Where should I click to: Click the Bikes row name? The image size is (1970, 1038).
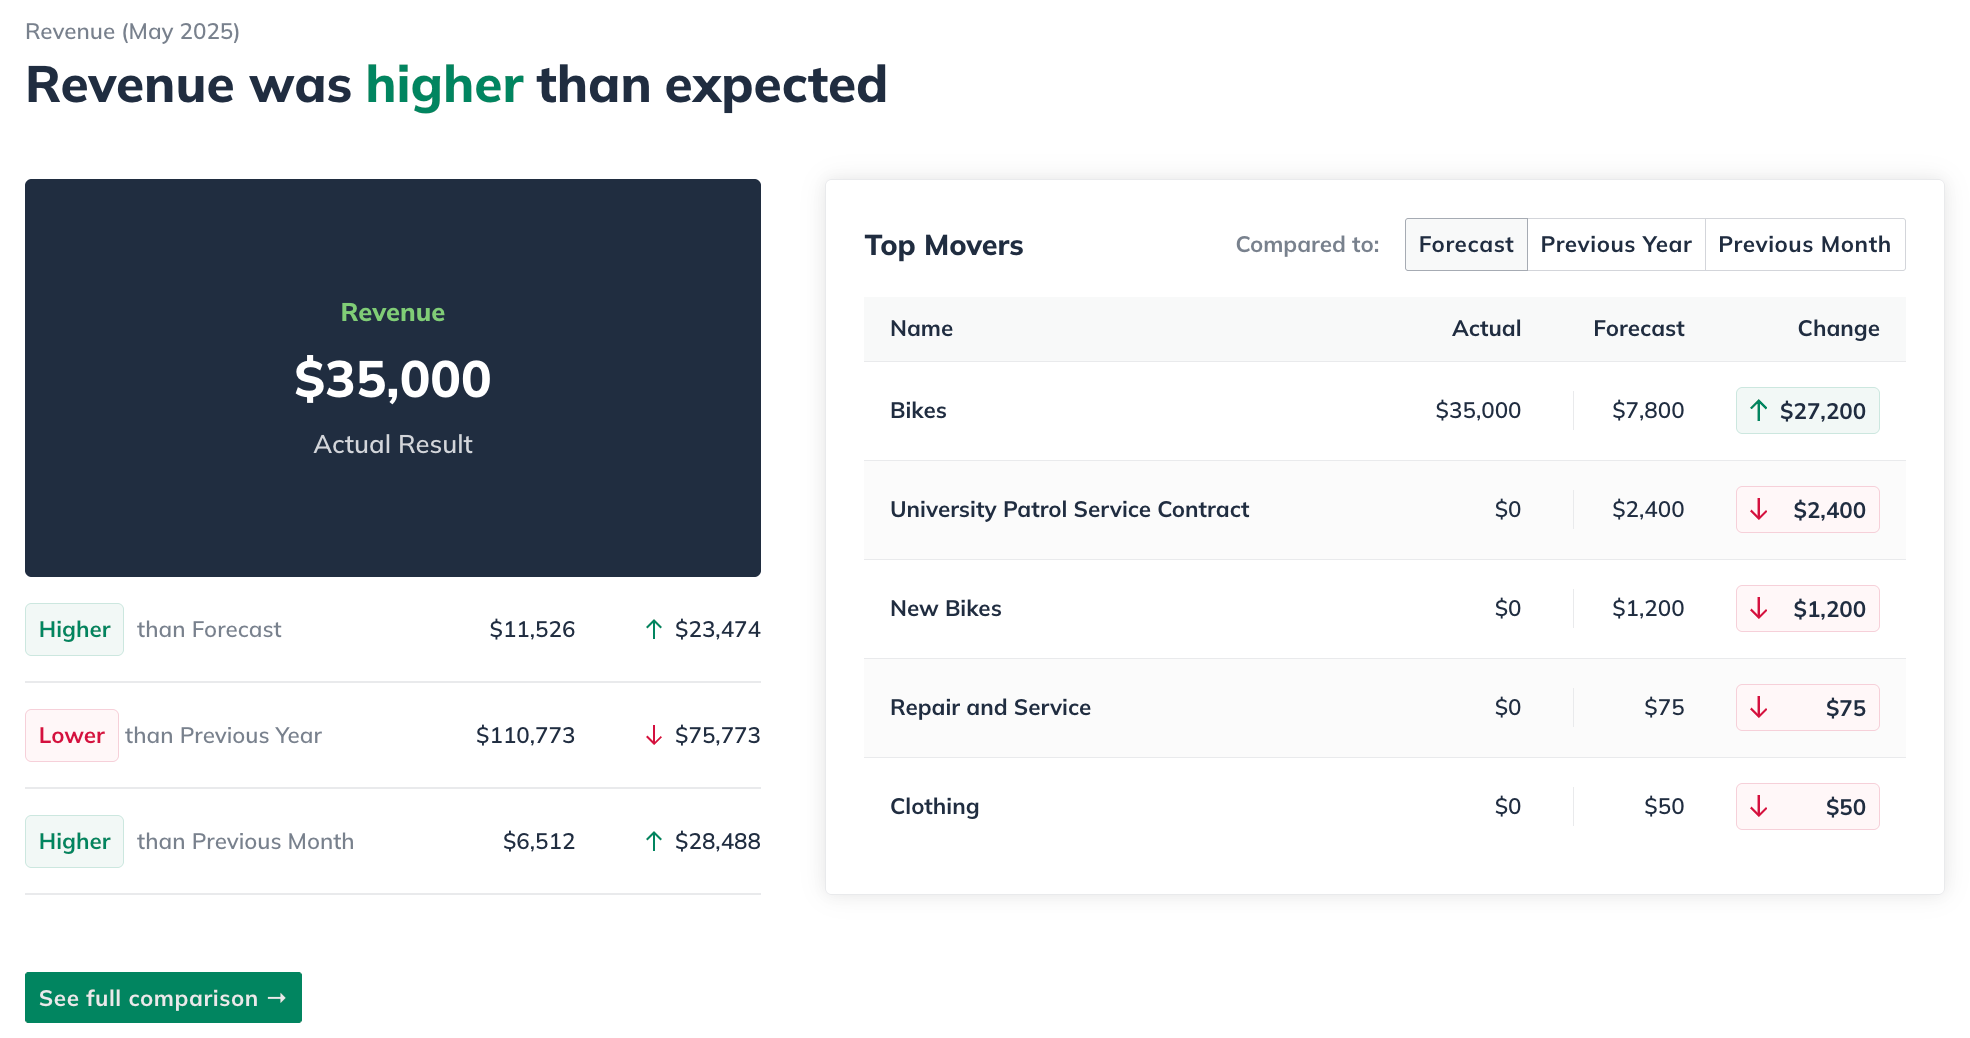point(918,411)
